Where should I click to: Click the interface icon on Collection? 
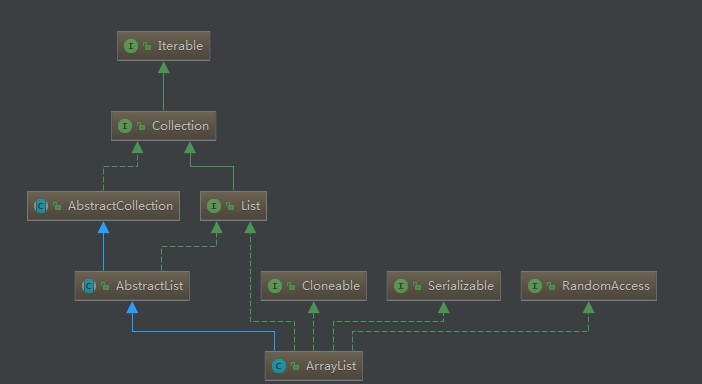[125, 126]
